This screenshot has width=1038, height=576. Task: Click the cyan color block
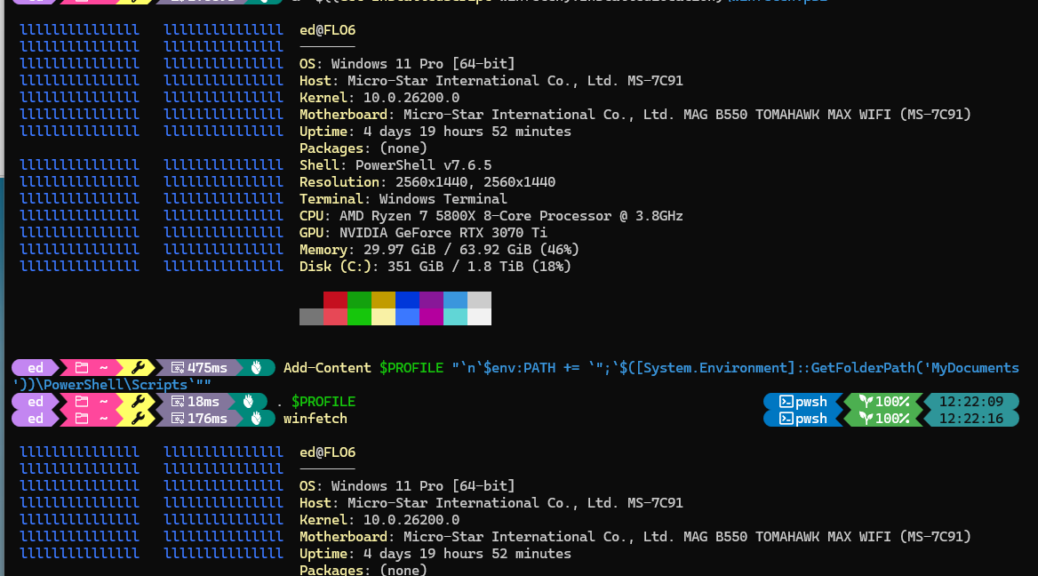(455, 317)
